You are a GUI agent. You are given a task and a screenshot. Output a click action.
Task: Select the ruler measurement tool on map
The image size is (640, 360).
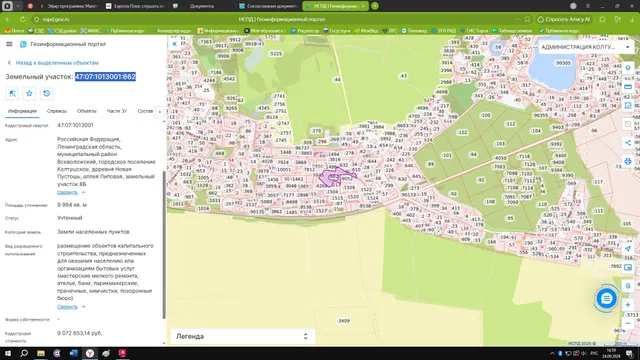[x=628, y=87]
